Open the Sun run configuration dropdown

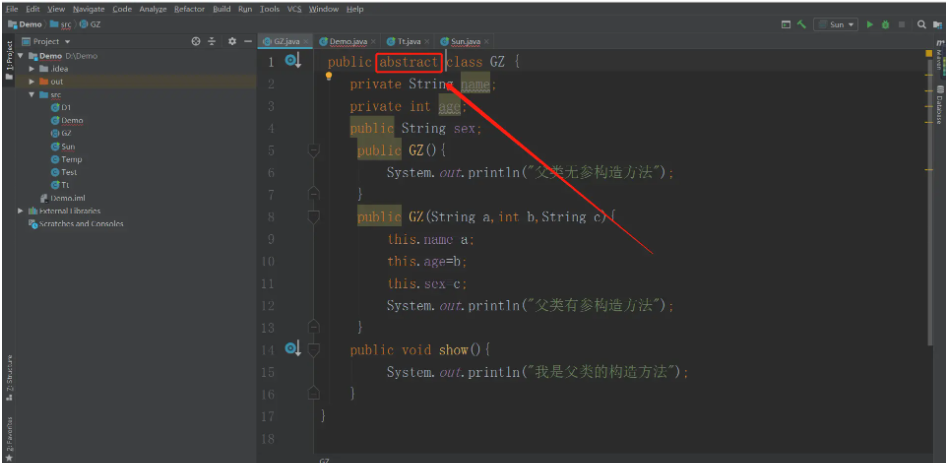point(836,25)
